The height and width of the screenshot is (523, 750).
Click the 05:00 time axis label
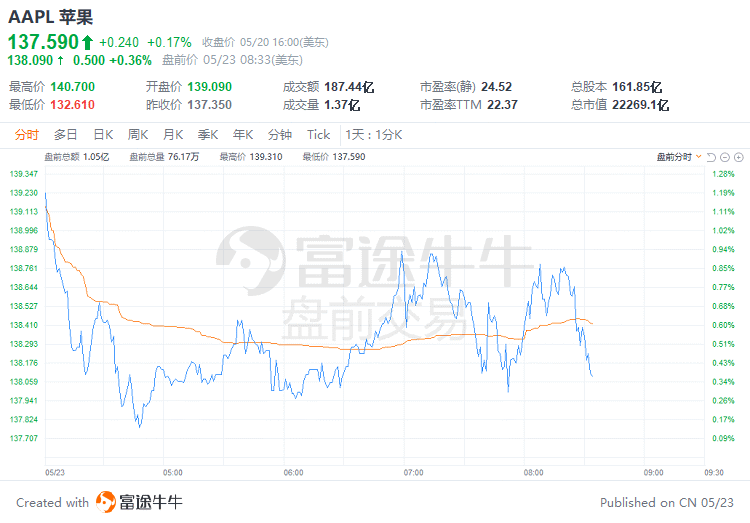pyautogui.click(x=173, y=473)
